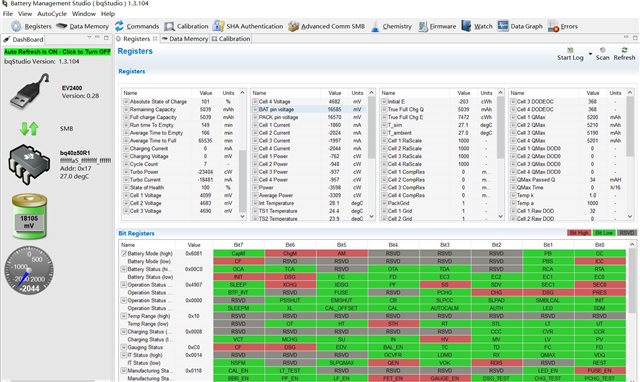Open the Chemistry tool
The height and width of the screenshot is (382, 640).
tap(391, 26)
